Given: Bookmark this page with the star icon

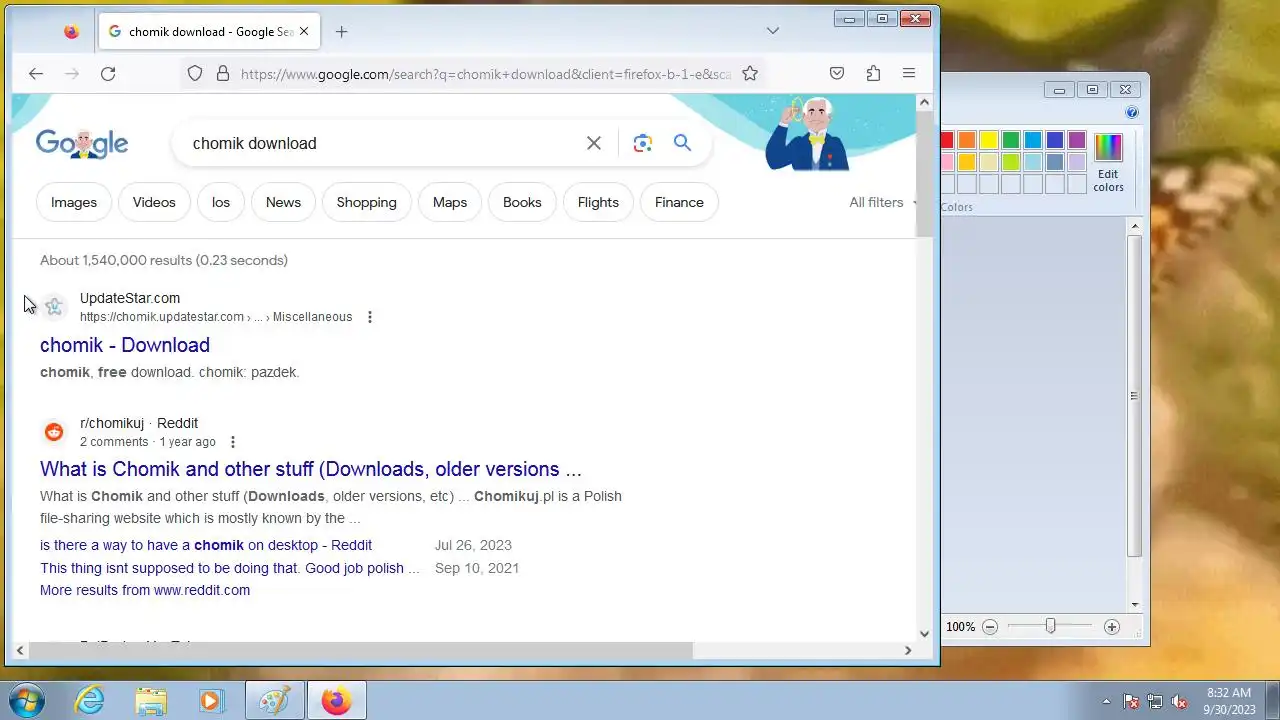Looking at the screenshot, I should tap(750, 73).
